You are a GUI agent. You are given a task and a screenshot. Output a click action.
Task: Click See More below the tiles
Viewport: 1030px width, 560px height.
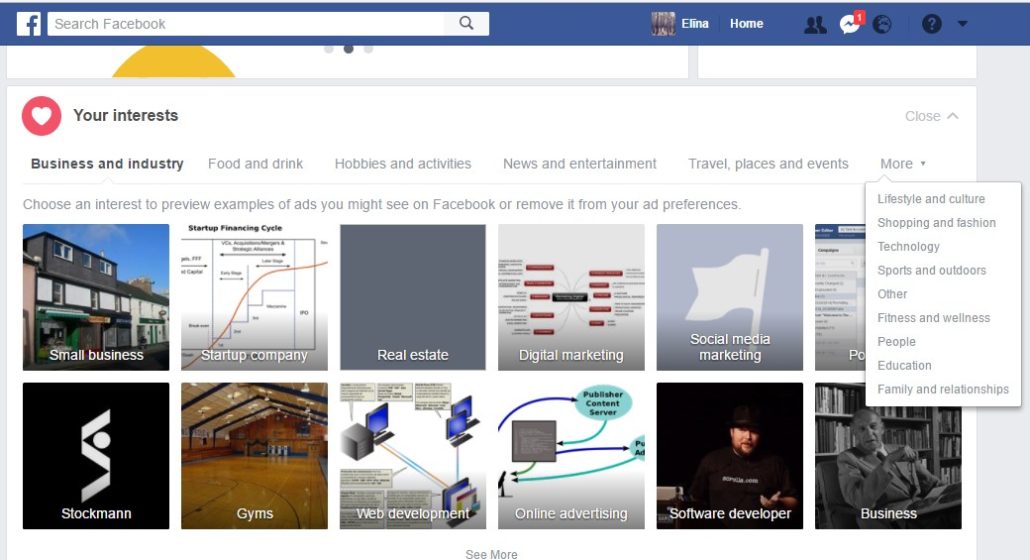pyautogui.click(x=491, y=554)
